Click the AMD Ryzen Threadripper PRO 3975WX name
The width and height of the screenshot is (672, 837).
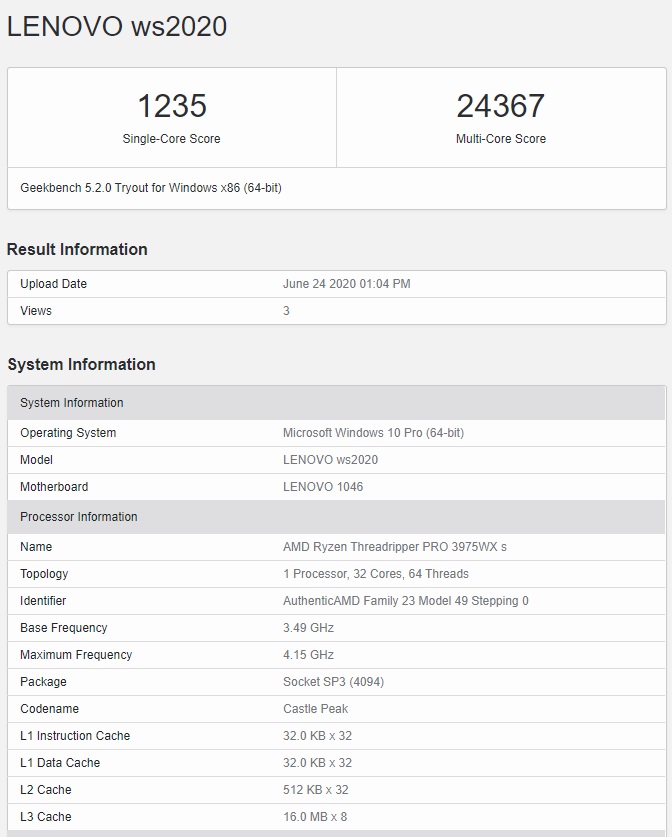[x=394, y=547]
